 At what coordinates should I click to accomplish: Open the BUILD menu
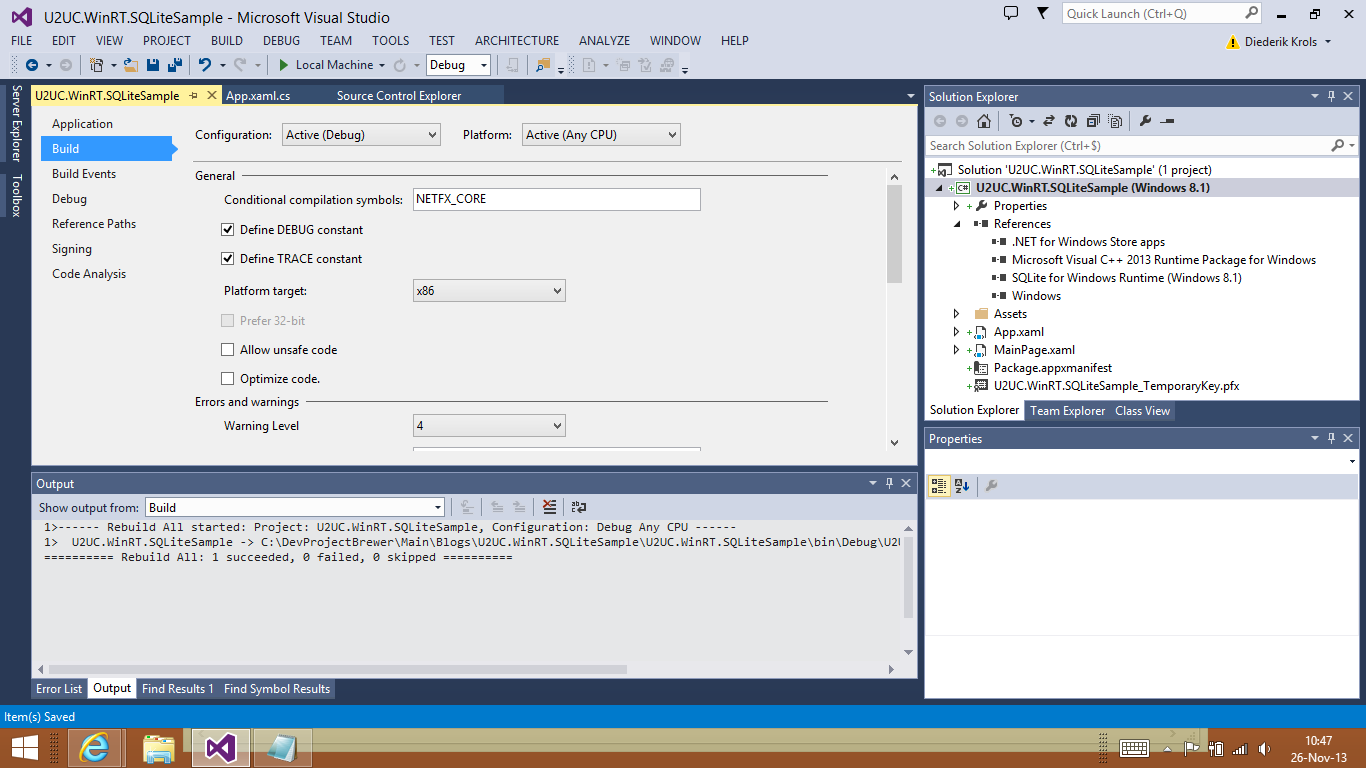click(227, 41)
